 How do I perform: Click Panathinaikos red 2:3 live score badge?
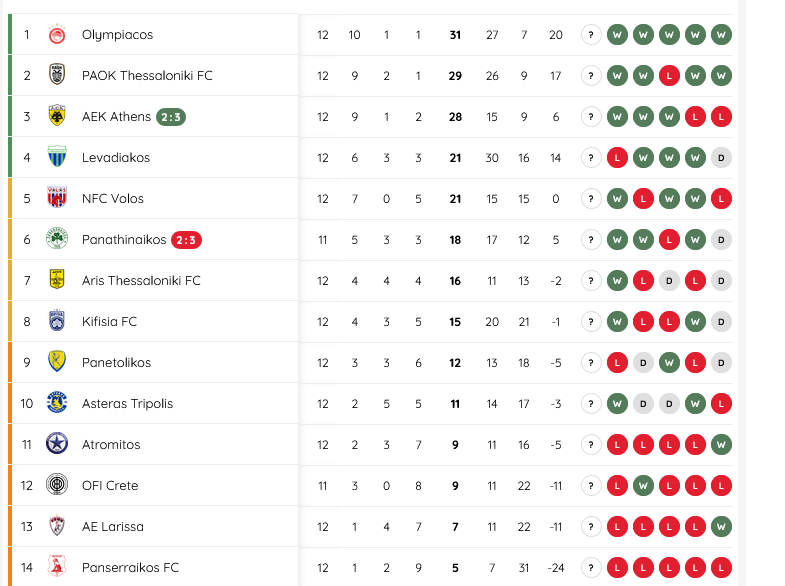click(x=187, y=240)
